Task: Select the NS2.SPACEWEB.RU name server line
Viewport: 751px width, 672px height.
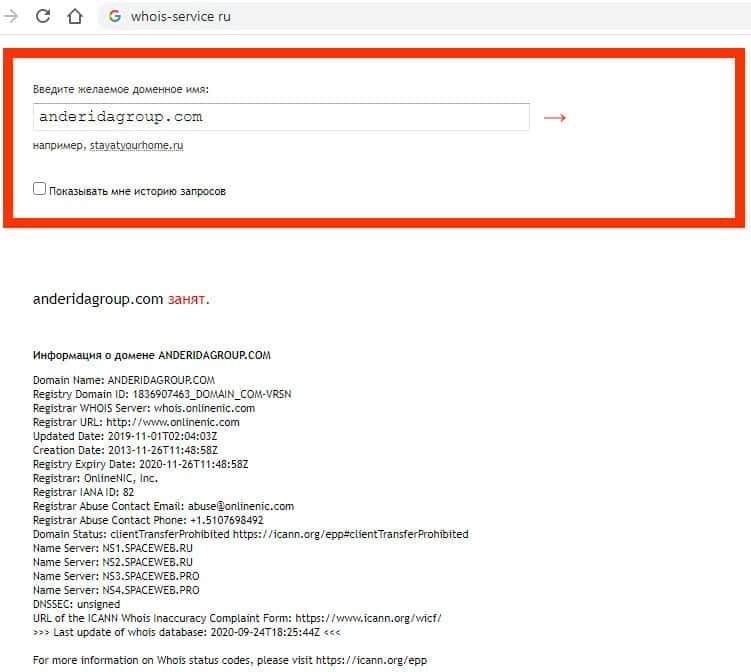Action: pos(113,562)
